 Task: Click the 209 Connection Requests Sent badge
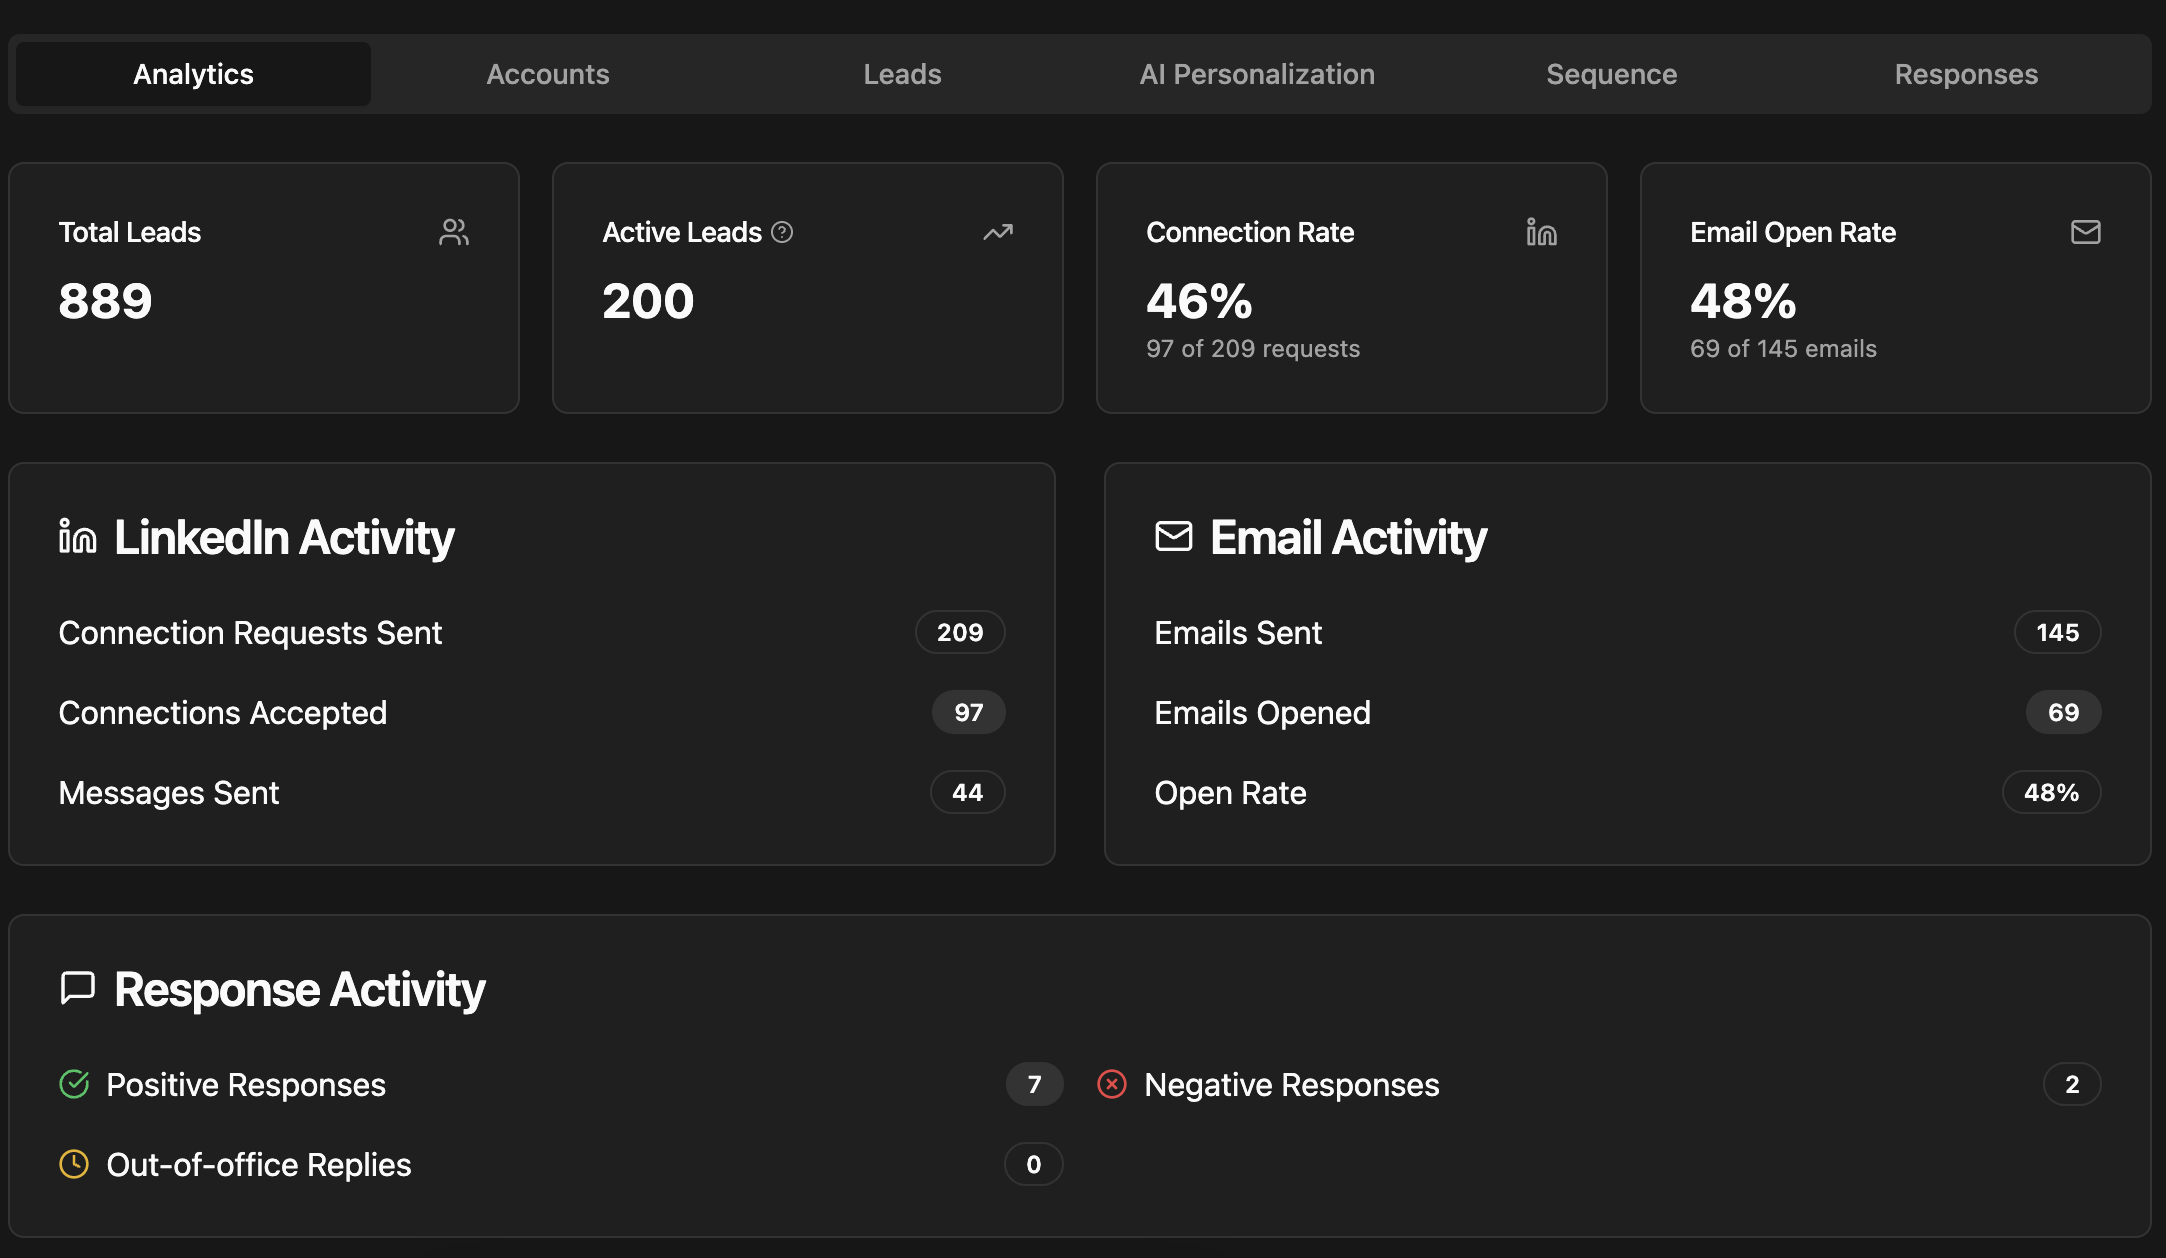(960, 632)
